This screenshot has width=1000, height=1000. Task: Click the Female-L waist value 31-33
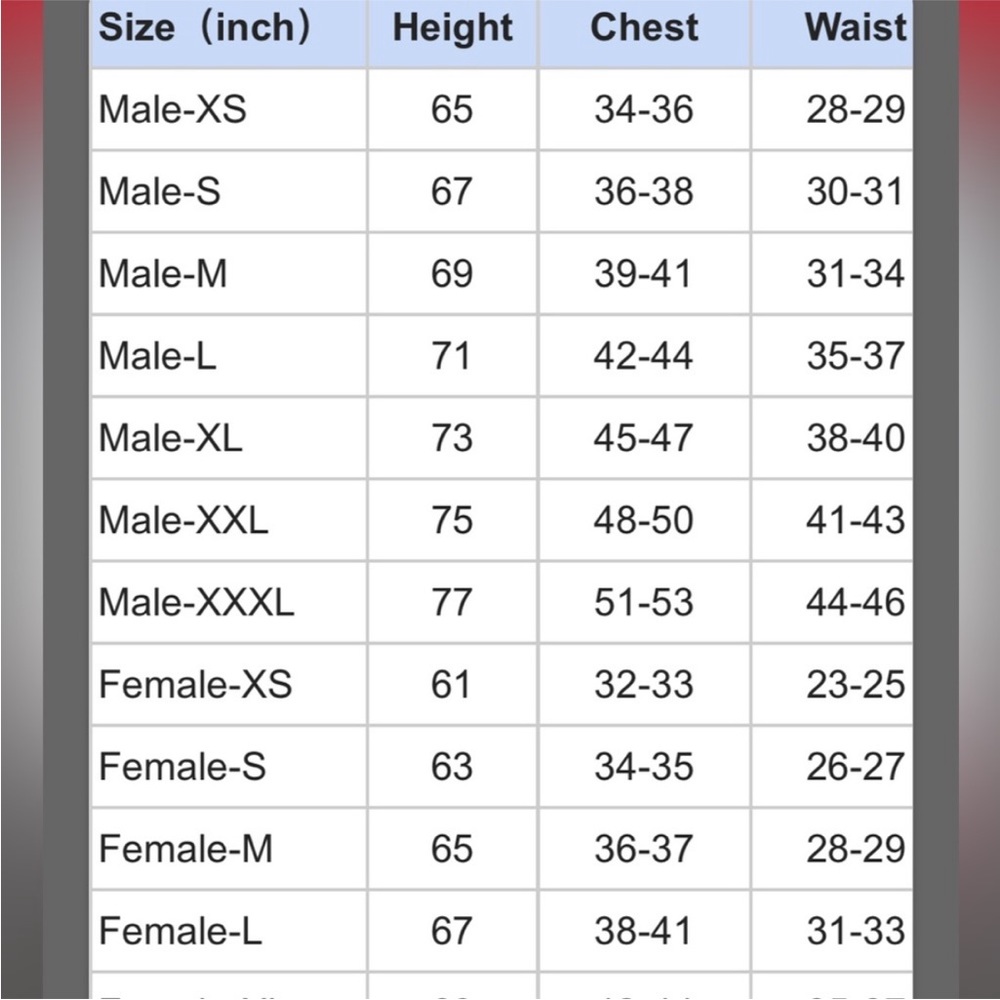[x=855, y=932]
